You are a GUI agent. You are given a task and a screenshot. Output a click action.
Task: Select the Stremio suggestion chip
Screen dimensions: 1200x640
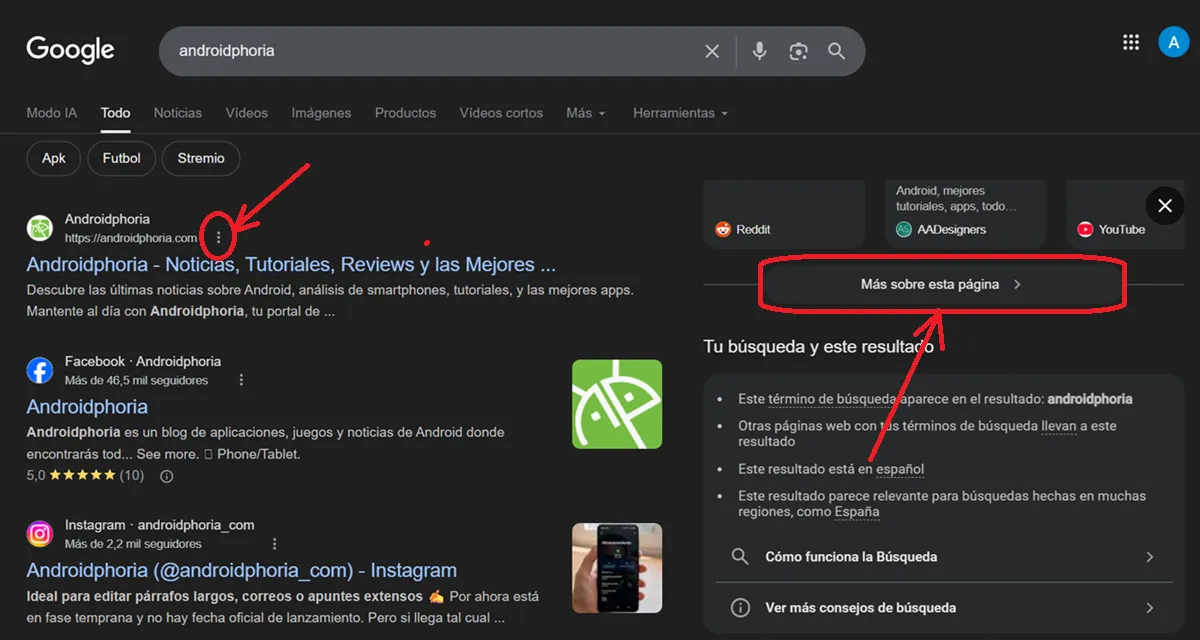pyautogui.click(x=201, y=158)
